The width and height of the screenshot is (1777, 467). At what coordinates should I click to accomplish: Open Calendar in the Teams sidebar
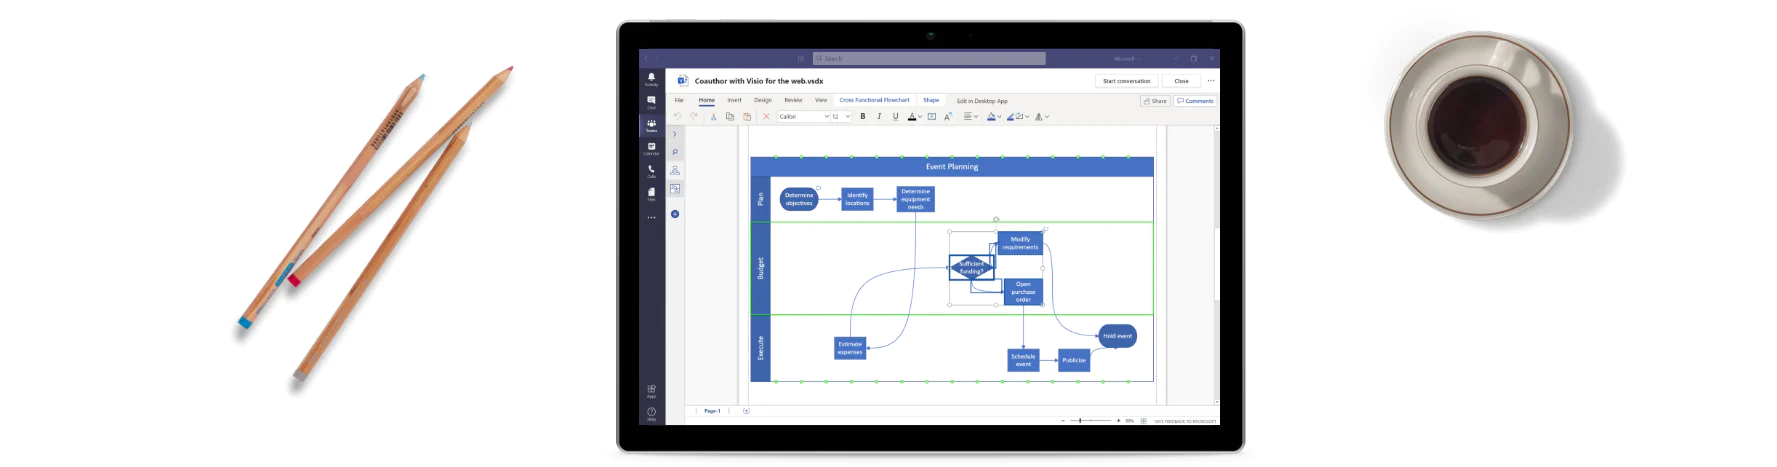(x=651, y=148)
